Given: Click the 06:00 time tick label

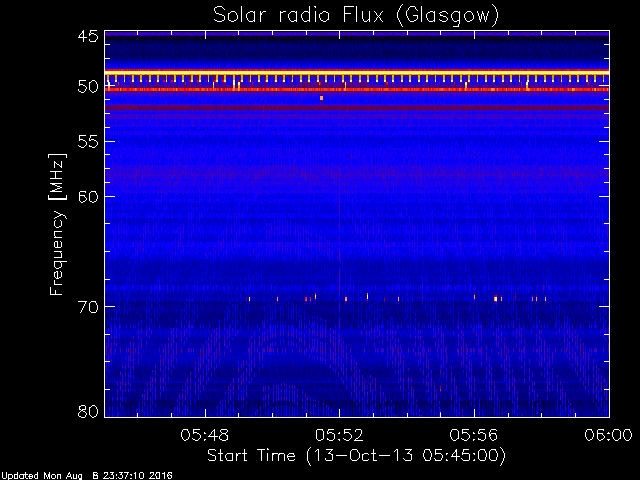Looking at the screenshot, I should click(609, 435).
